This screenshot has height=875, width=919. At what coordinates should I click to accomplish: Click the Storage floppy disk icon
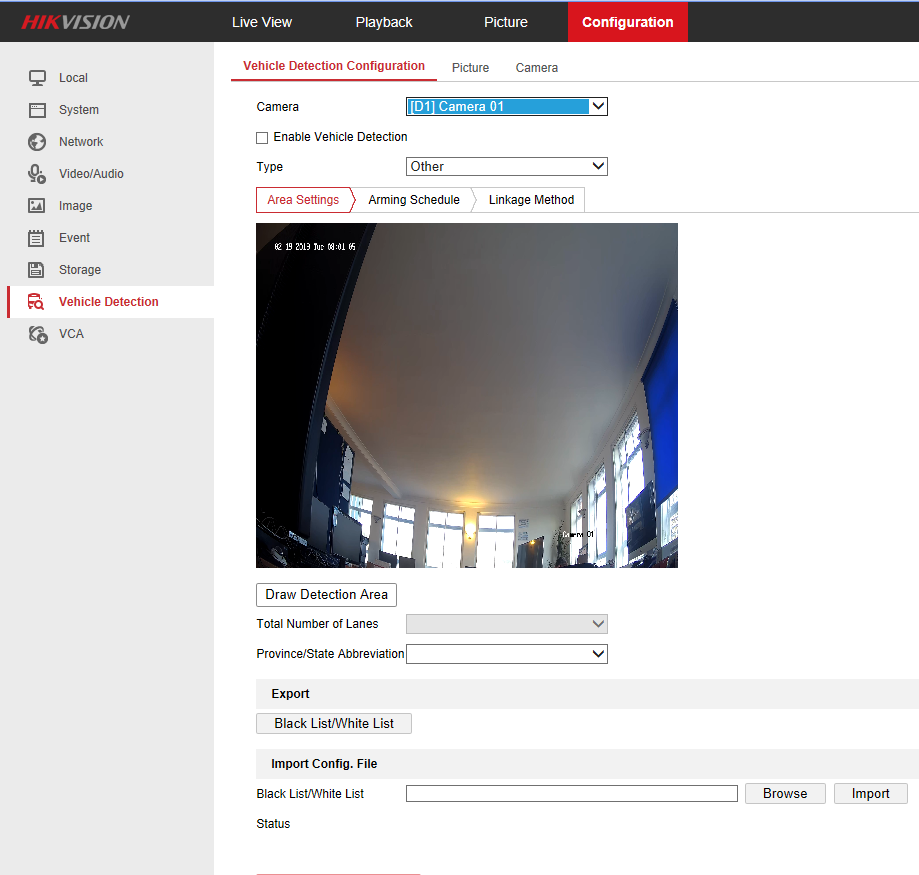37,270
